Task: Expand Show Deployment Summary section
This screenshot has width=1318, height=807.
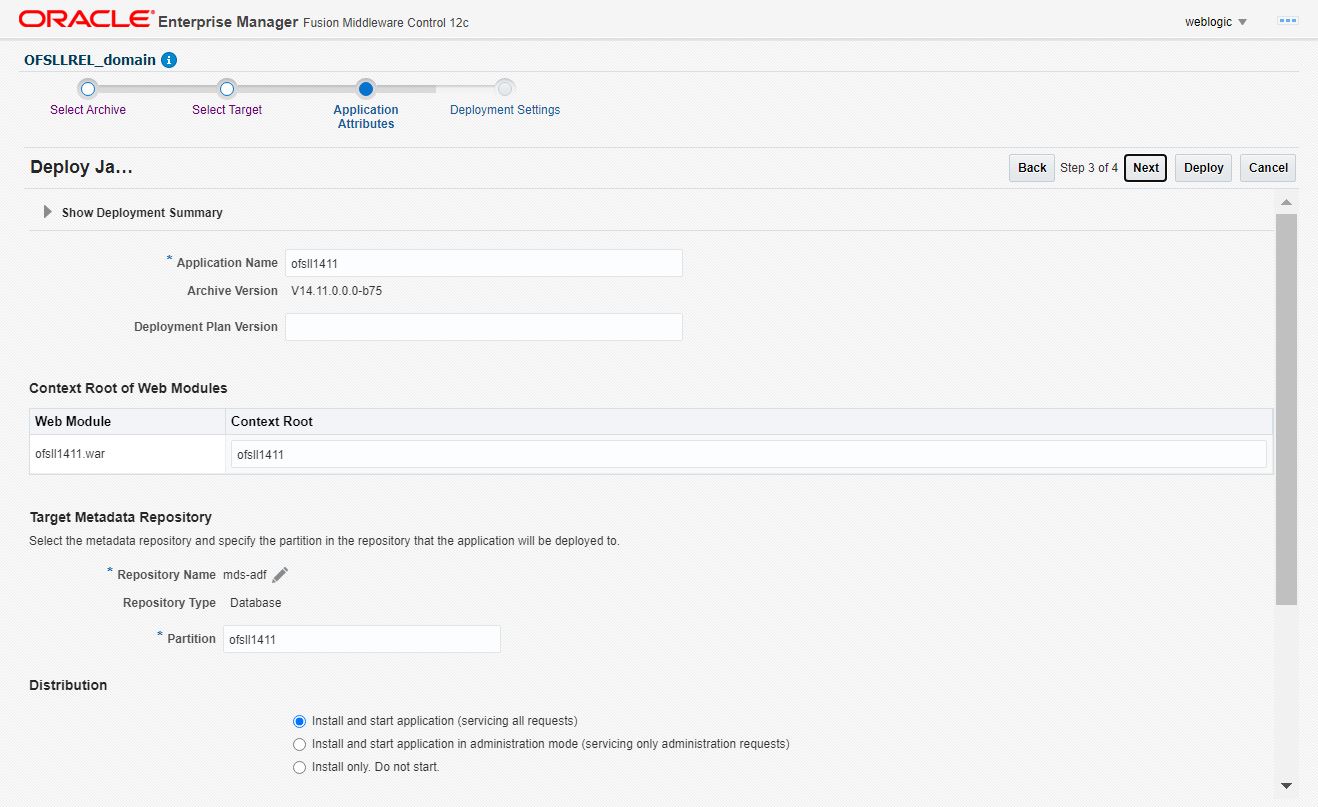Action: pyautogui.click(x=47, y=212)
